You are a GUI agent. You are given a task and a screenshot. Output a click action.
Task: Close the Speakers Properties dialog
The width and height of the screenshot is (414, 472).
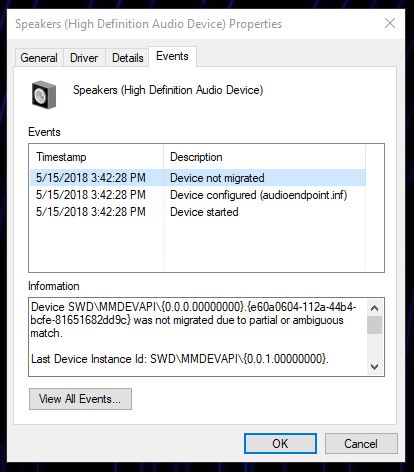[390, 24]
